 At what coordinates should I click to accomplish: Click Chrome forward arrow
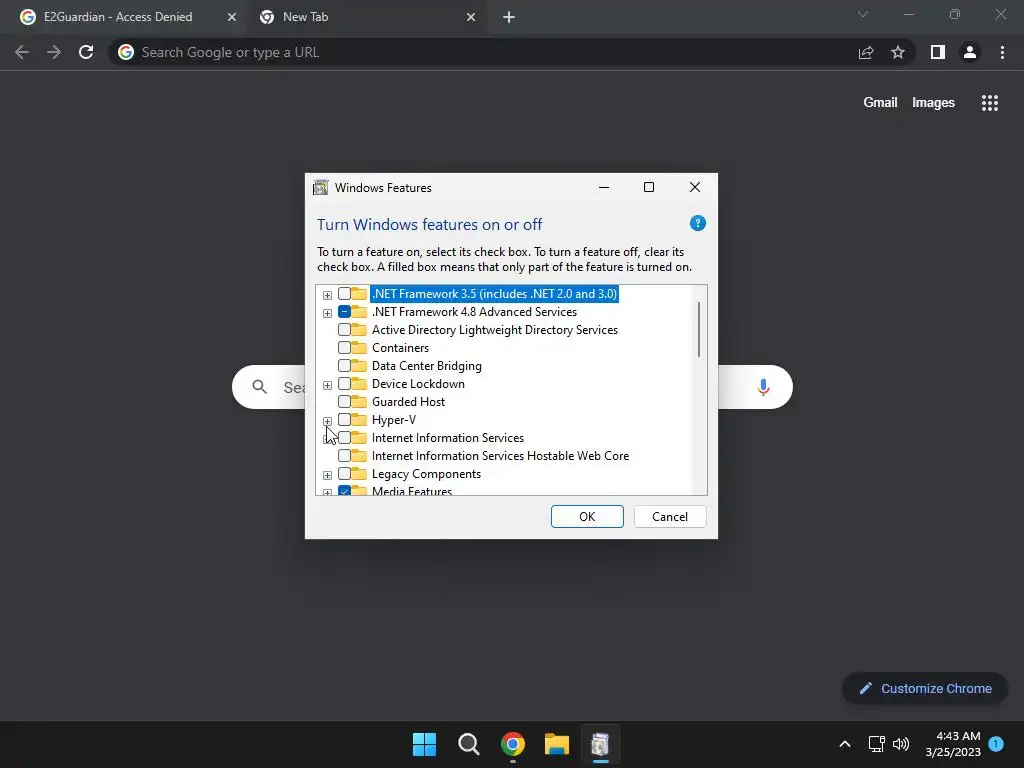54,52
